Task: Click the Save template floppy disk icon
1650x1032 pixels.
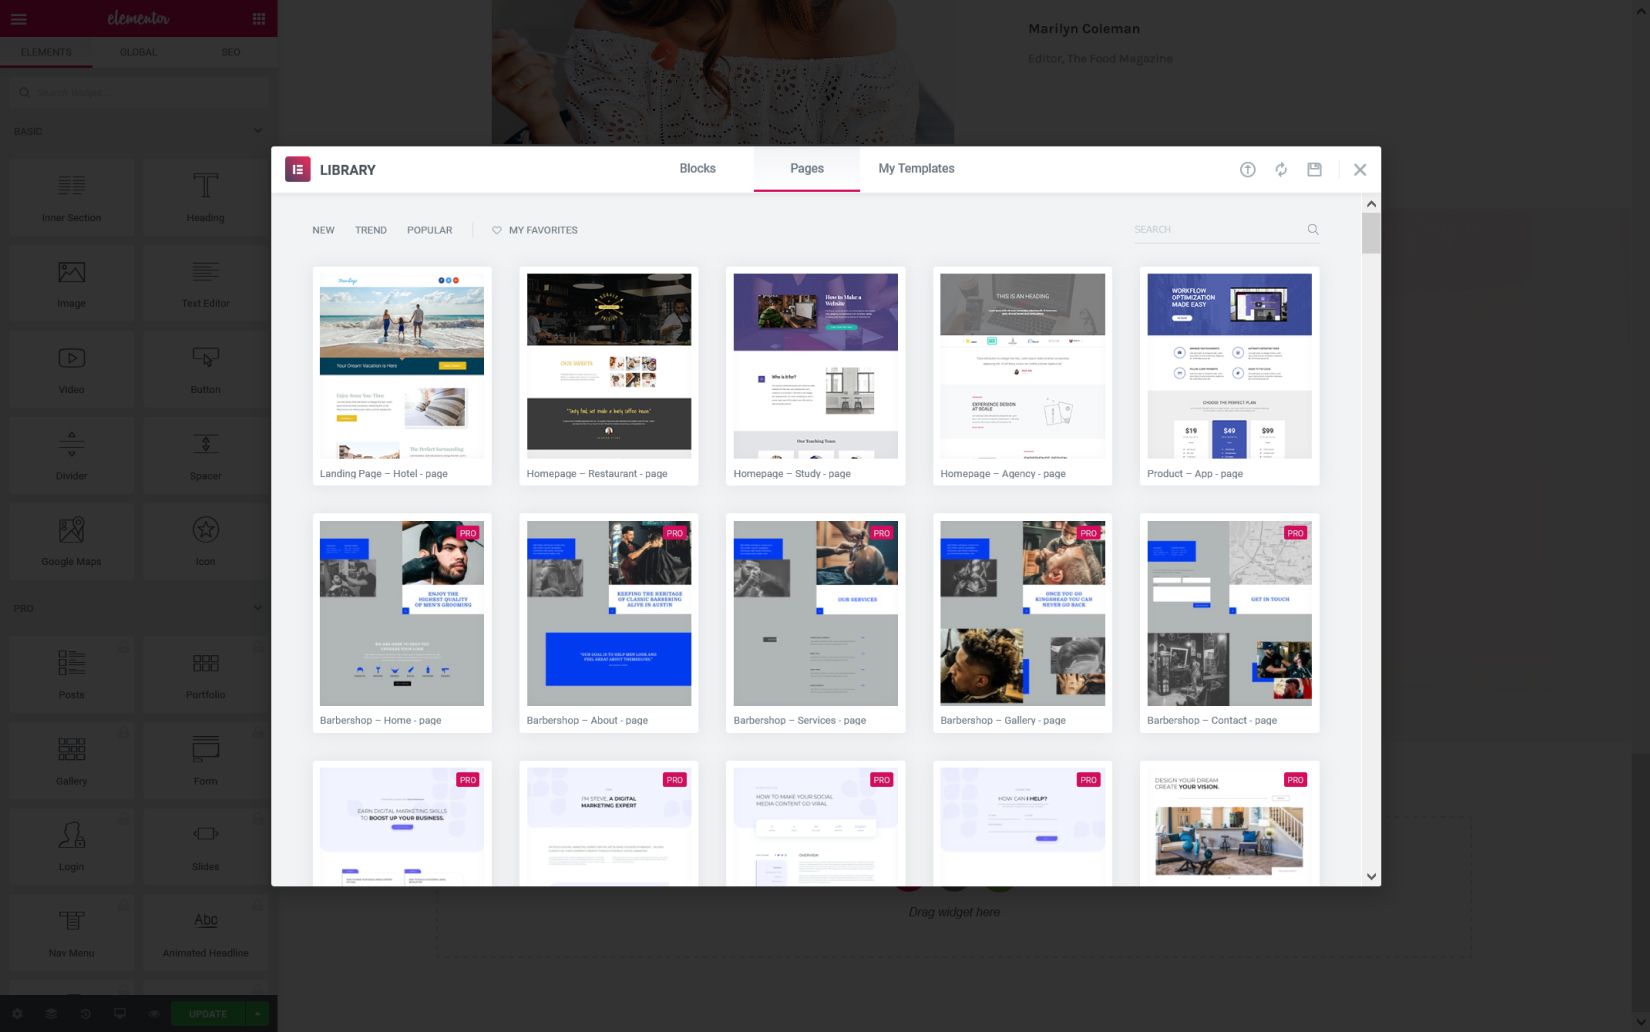Action: pos(1314,170)
